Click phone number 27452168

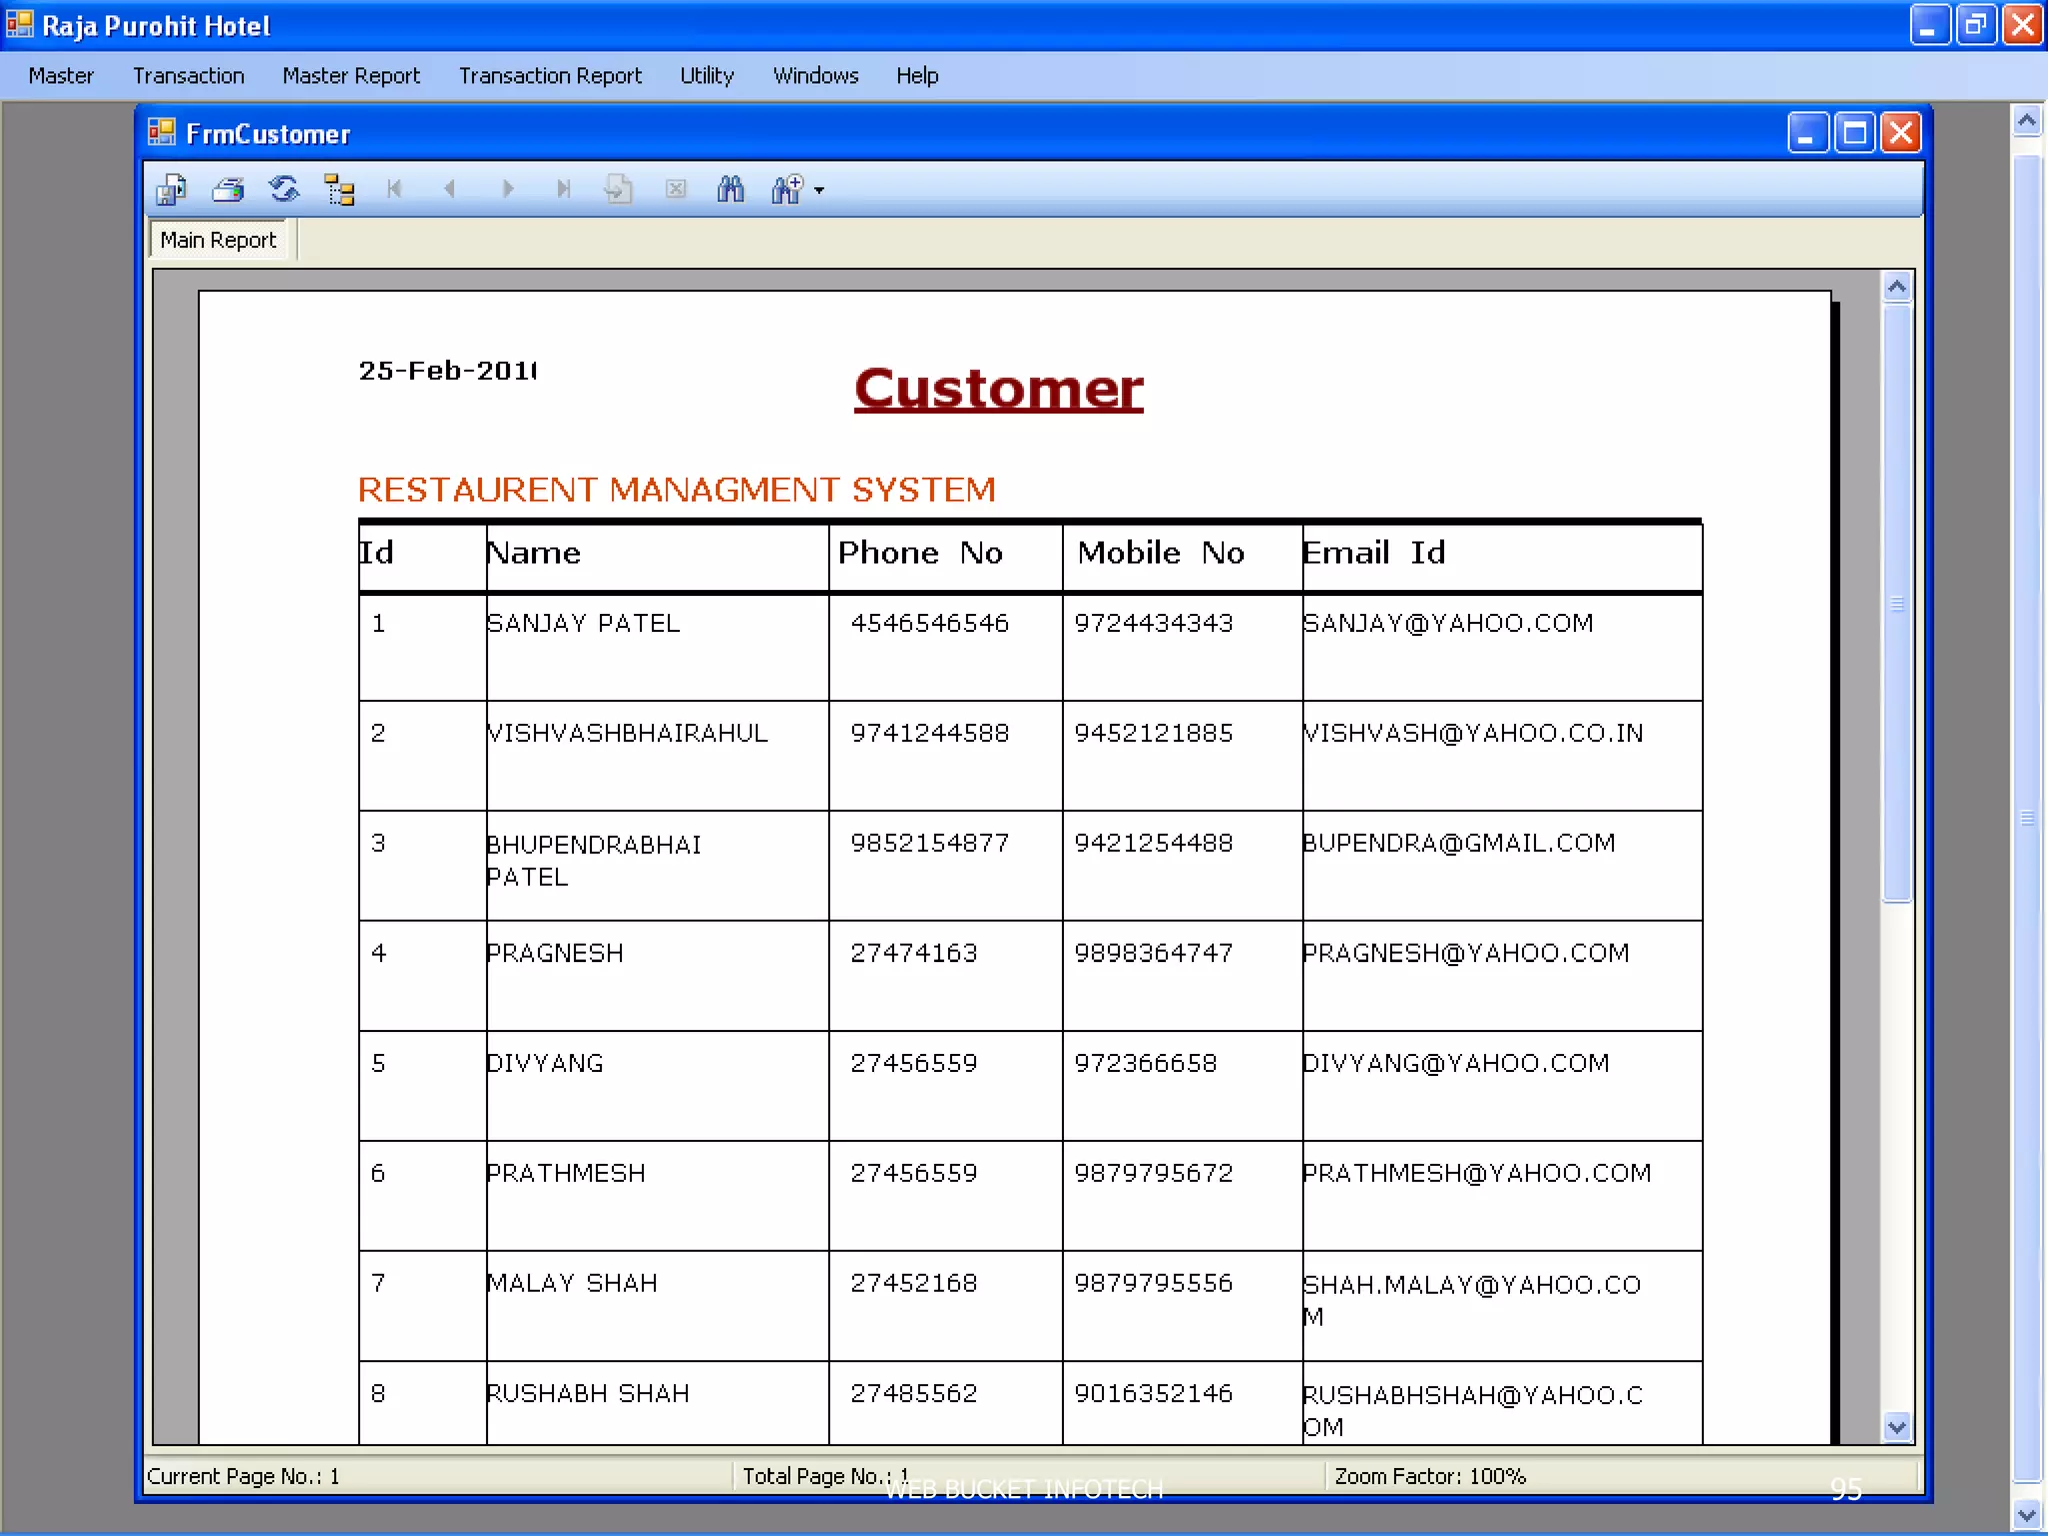pyautogui.click(x=914, y=1283)
